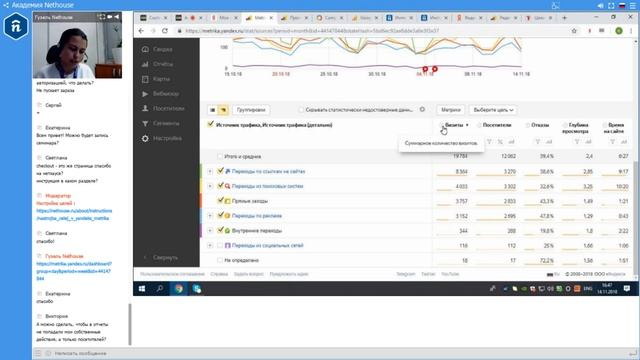
Task: Enable hiding statistically unreliable data
Action: coord(301,110)
